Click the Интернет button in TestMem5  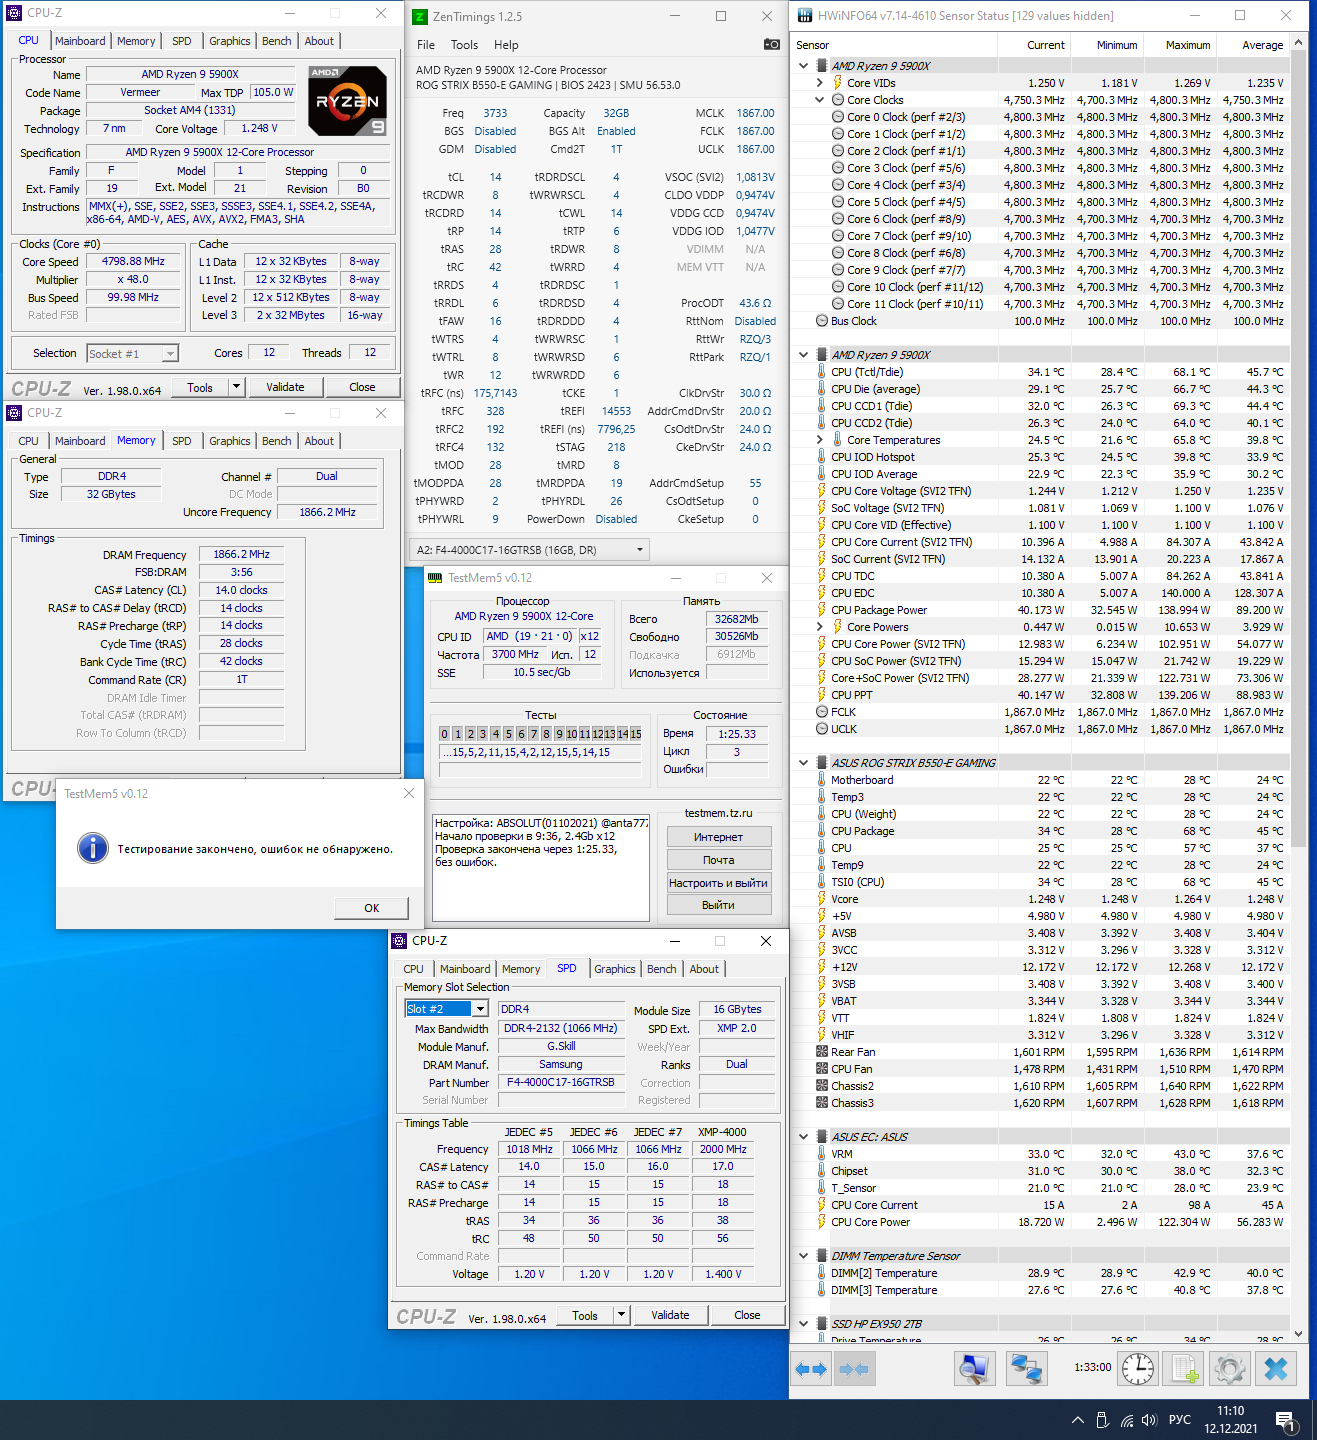tap(719, 837)
